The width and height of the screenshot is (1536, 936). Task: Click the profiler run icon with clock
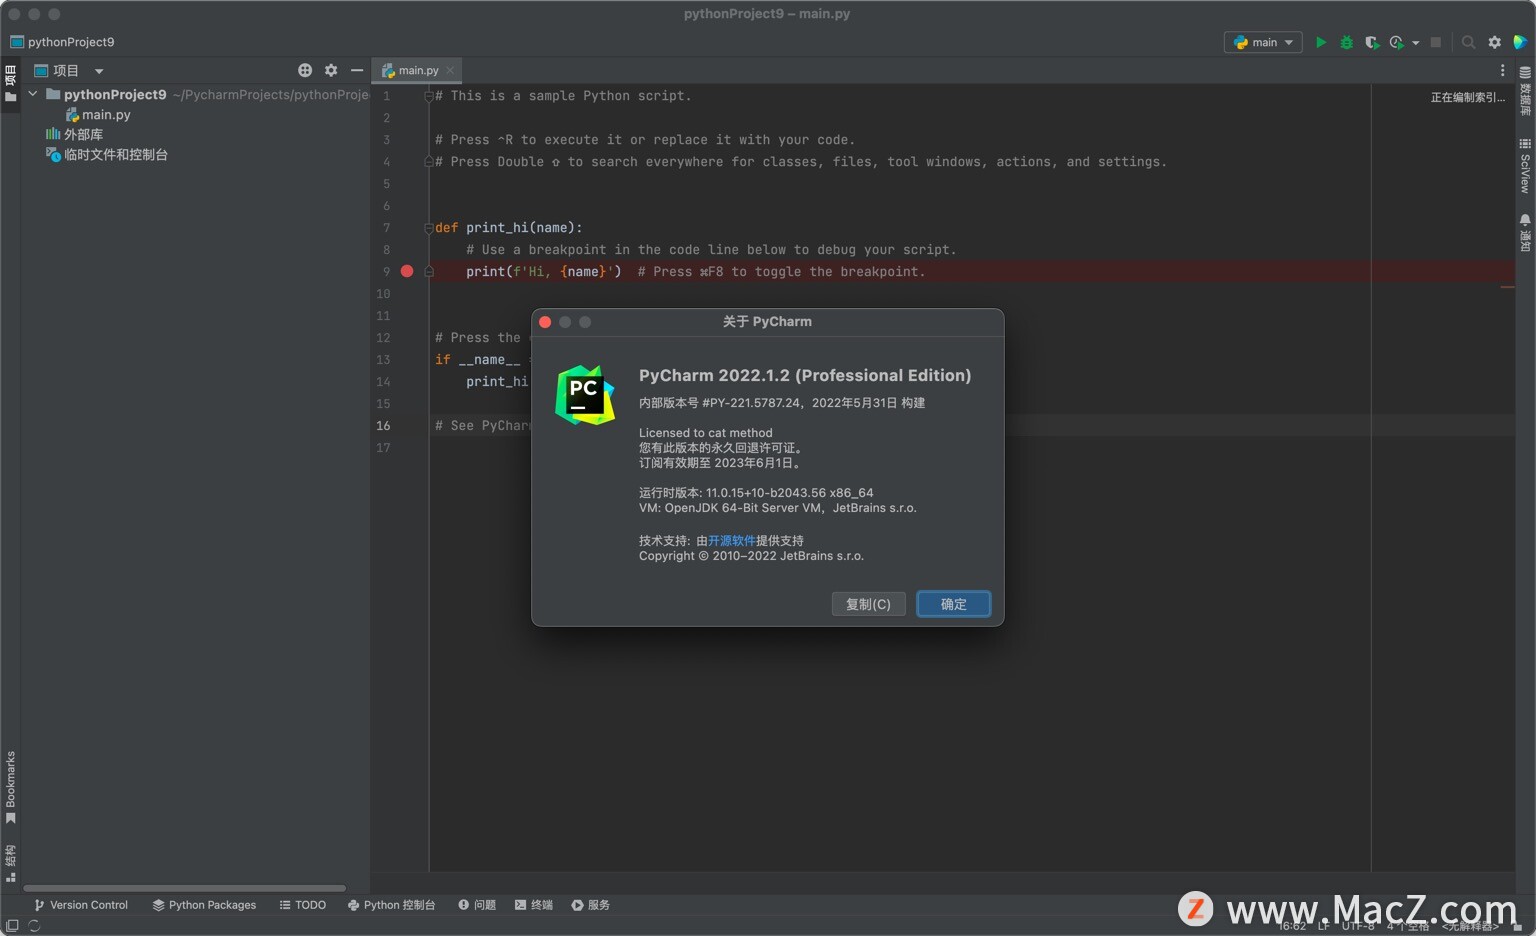1396,42
